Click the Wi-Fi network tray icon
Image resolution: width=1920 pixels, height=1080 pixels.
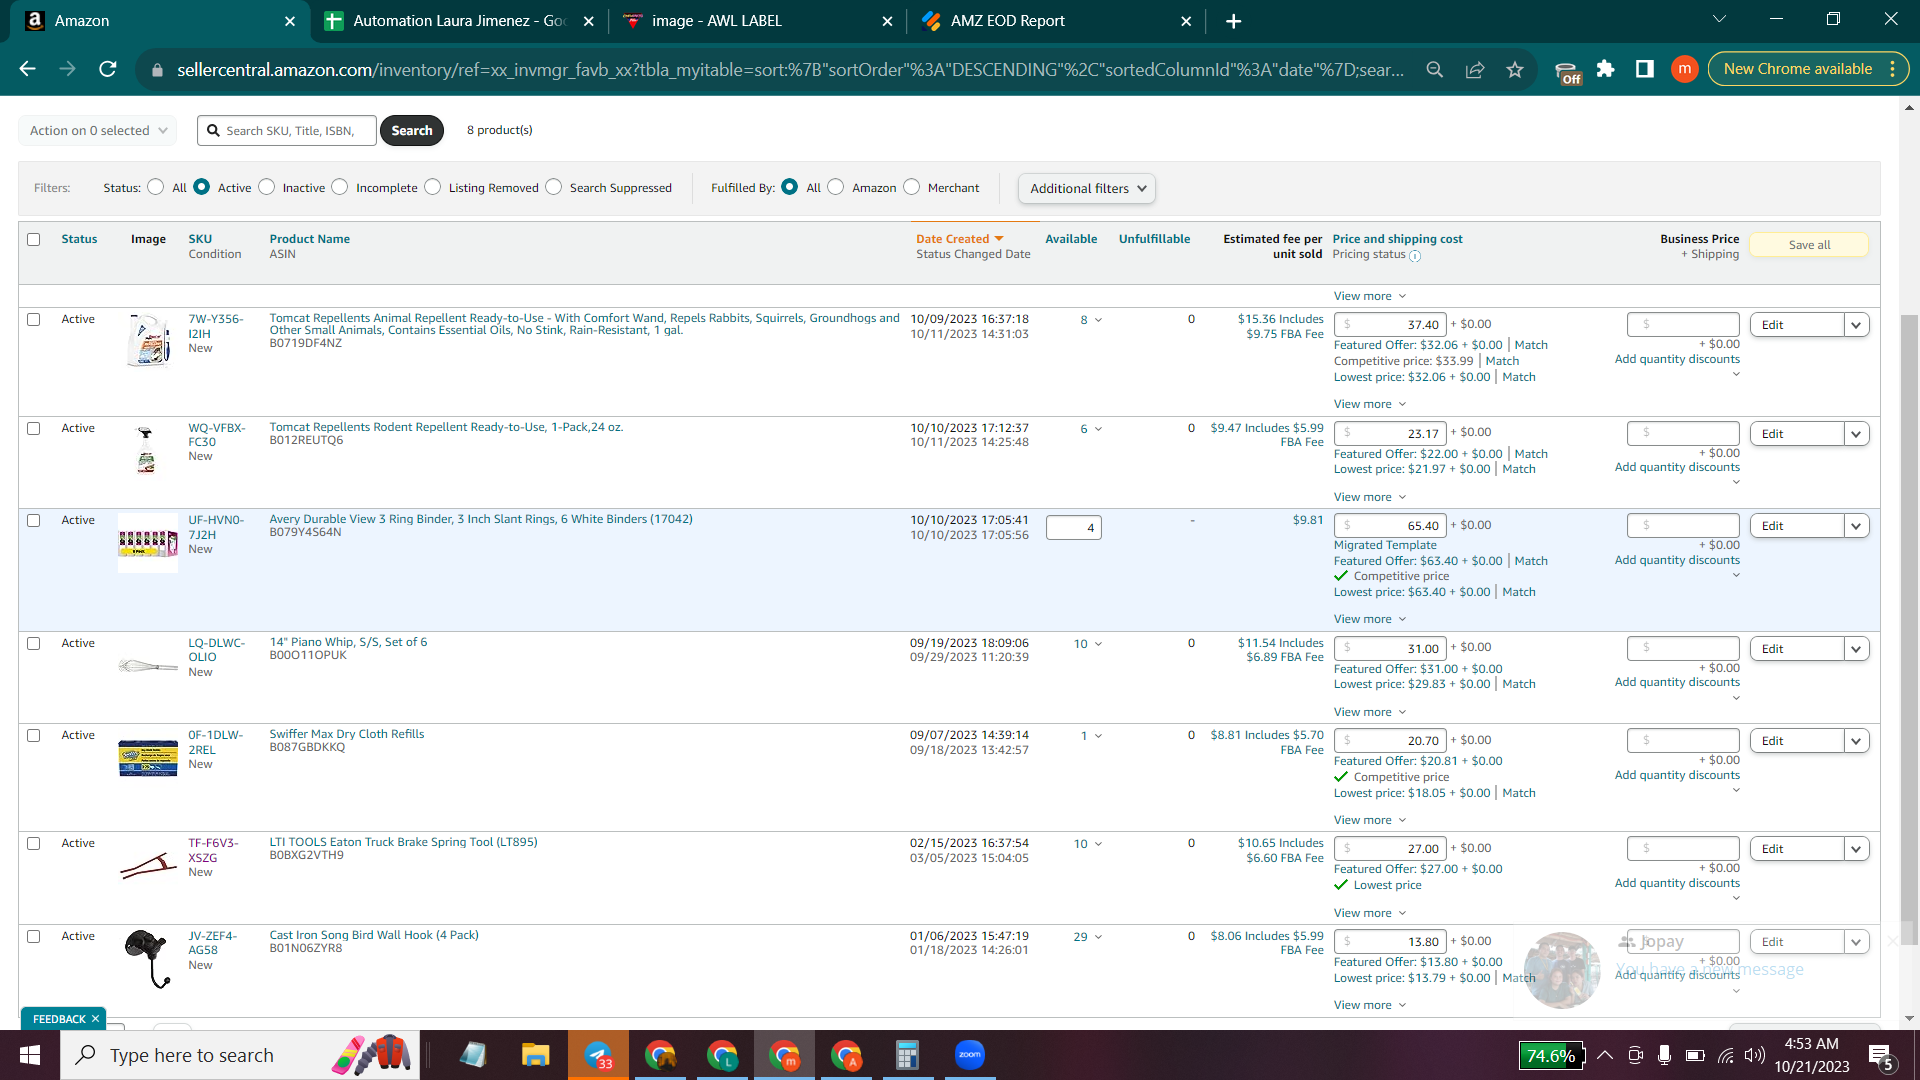pos(1725,1055)
